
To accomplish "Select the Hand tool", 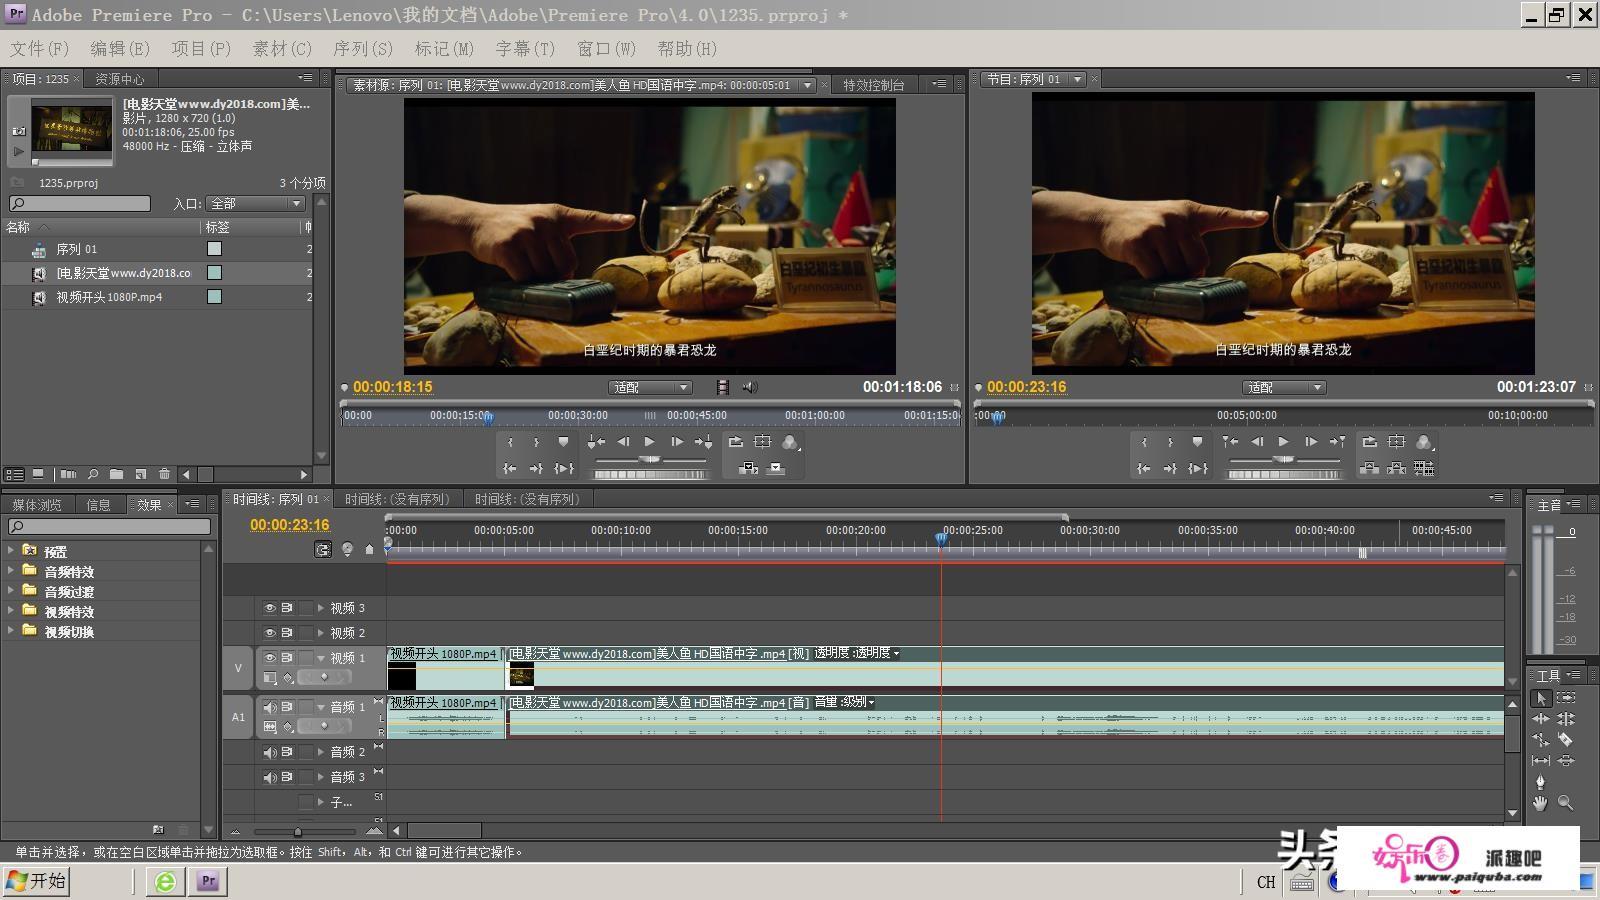I will [x=1541, y=803].
